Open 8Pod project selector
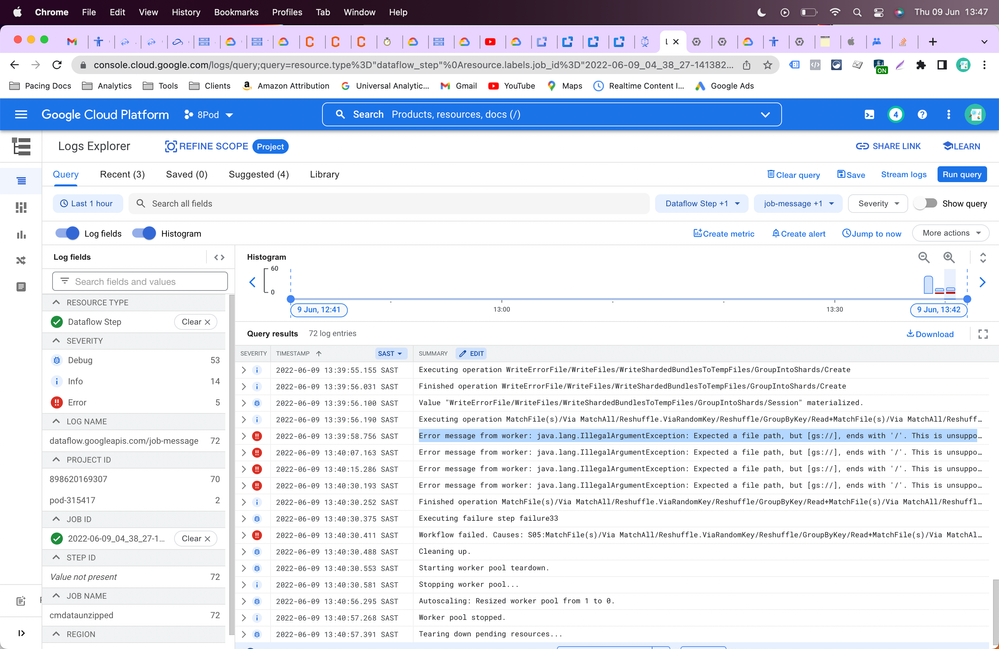The height and width of the screenshot is (649, 999). click(x=208, y=115)
